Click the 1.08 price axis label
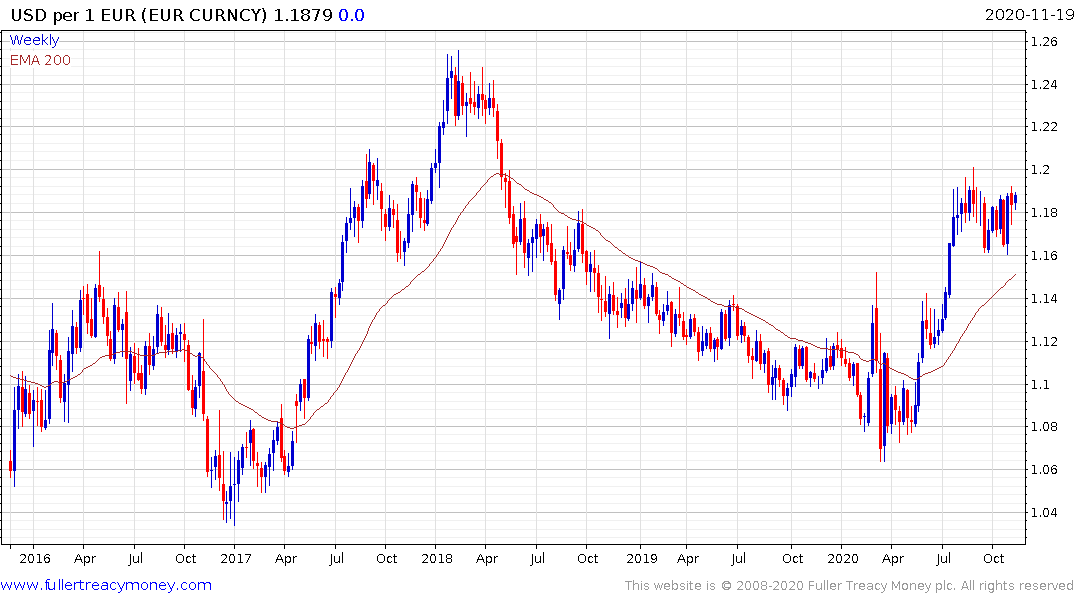 pos(1044,427)
